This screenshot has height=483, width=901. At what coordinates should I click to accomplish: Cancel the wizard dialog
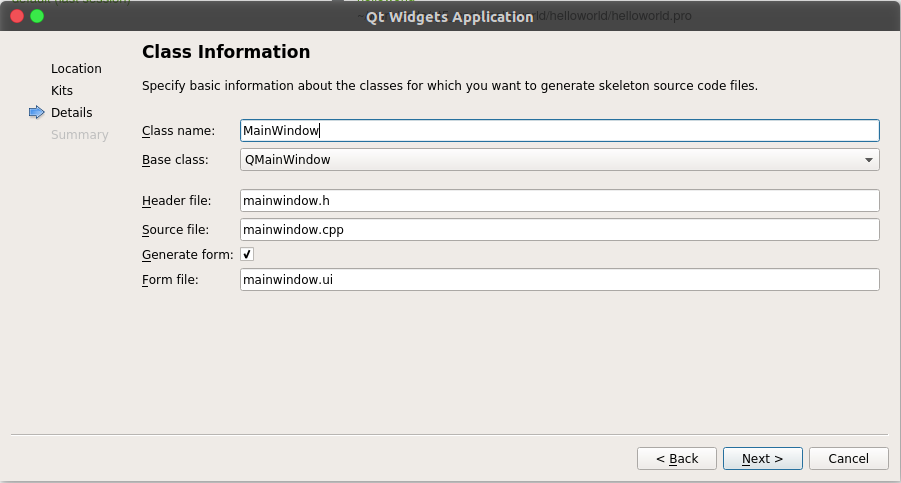pyautogui.click(x=848, y=458)
